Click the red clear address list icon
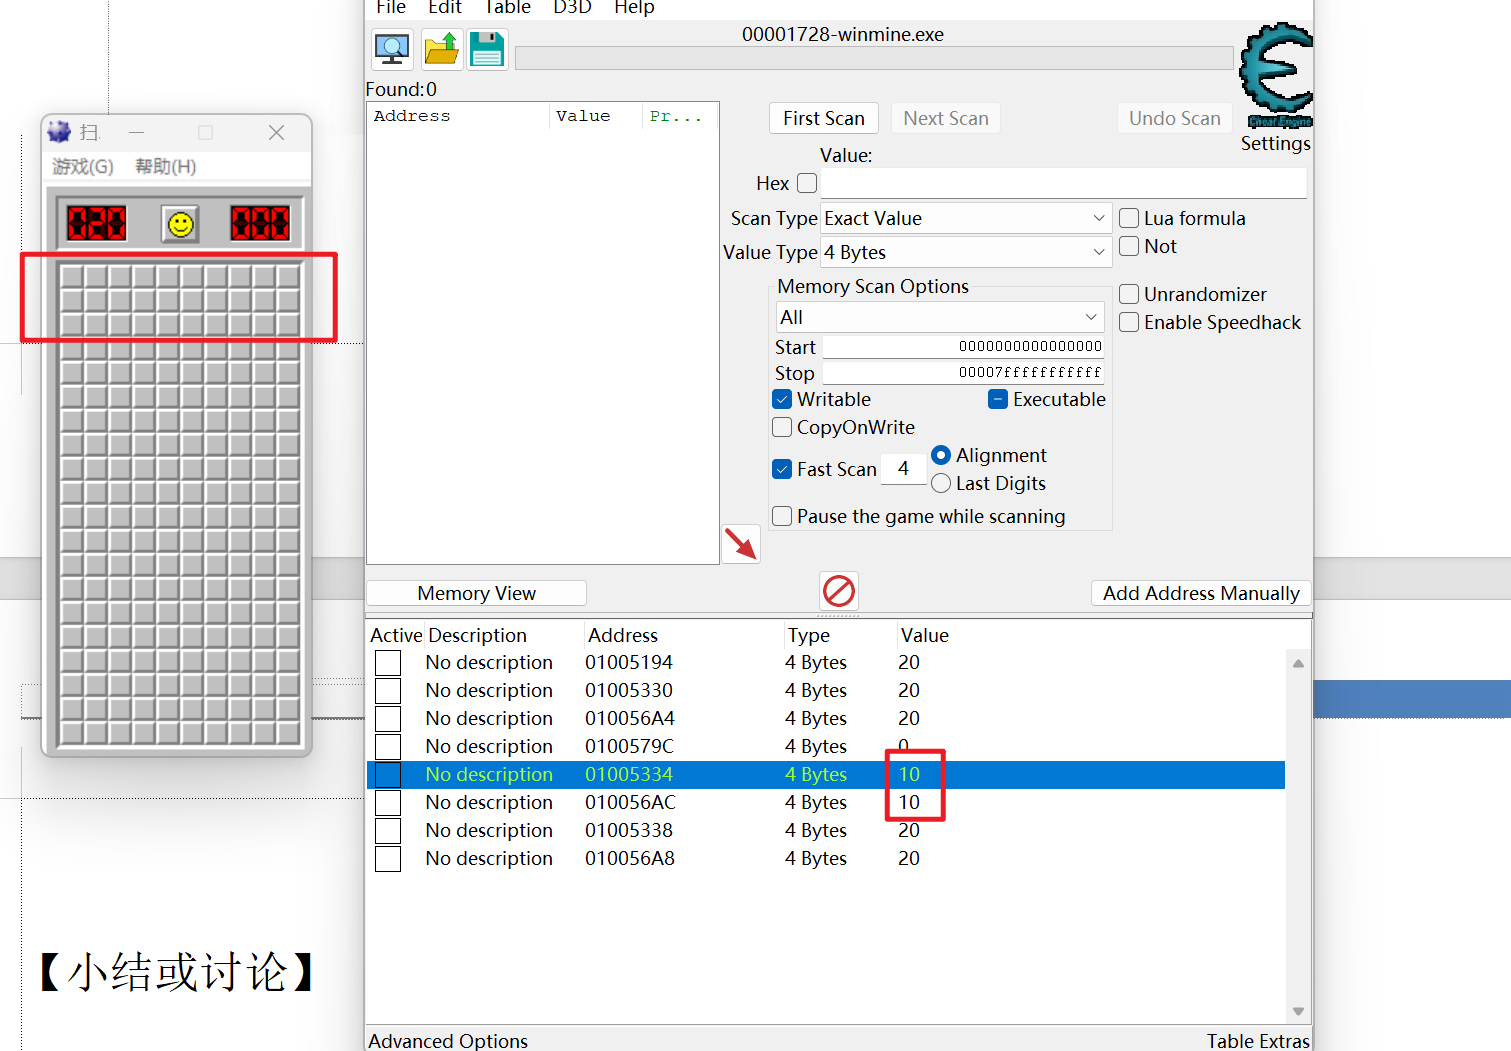Viewport: 1511px width, 1051px height. coord(839,591)
